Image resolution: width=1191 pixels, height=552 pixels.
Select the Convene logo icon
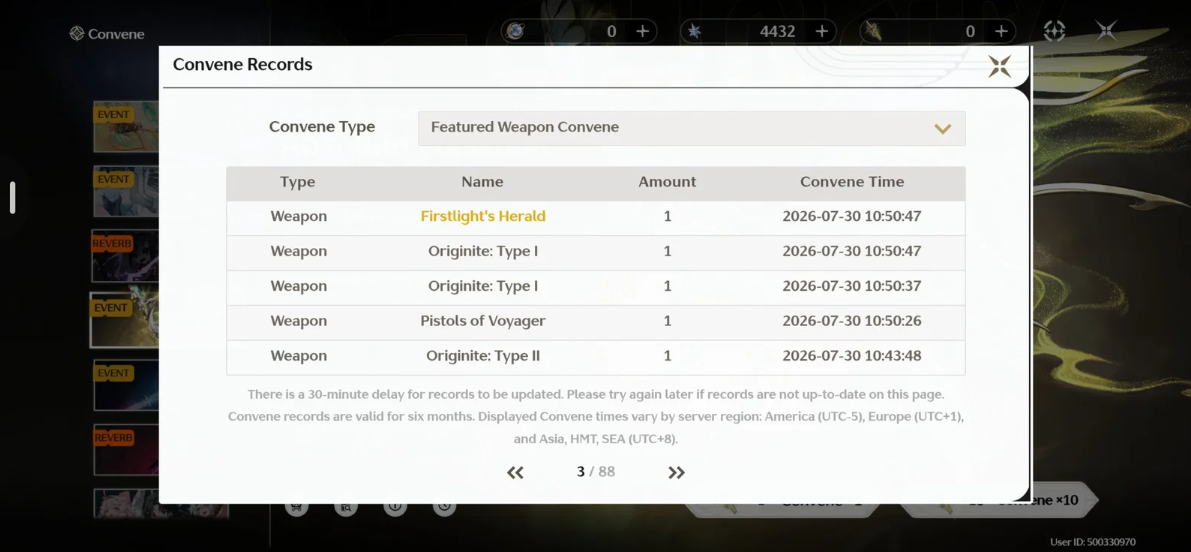77,33
